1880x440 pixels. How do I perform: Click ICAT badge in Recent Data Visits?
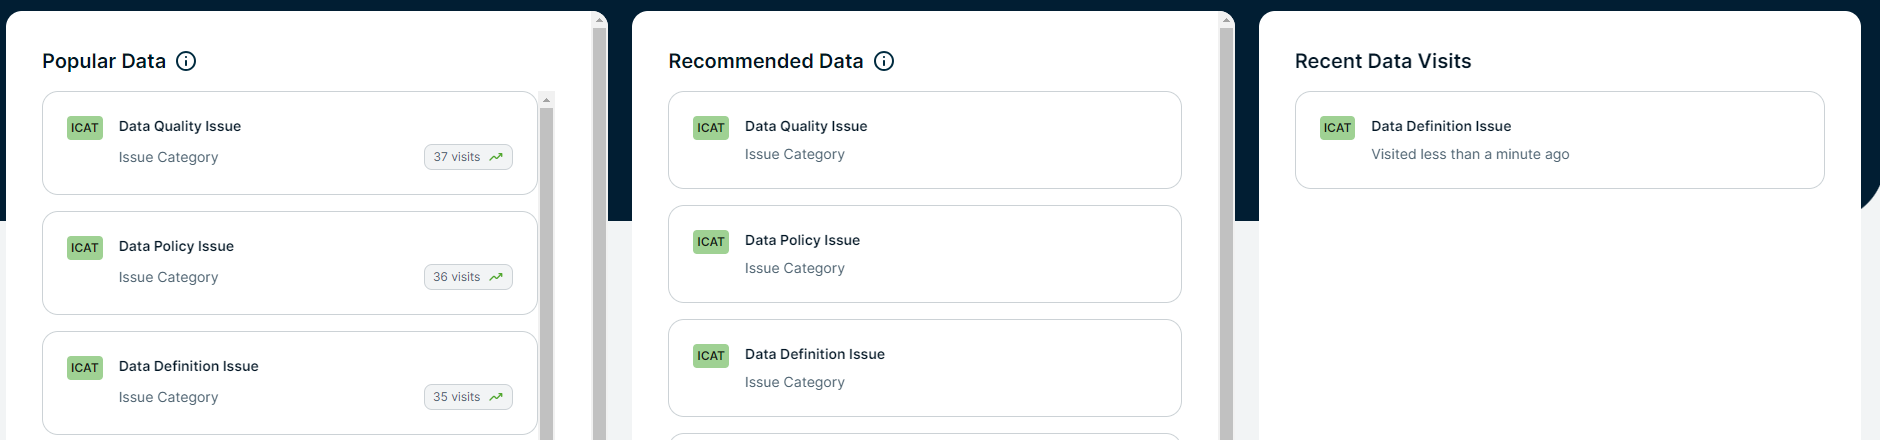1337,128
